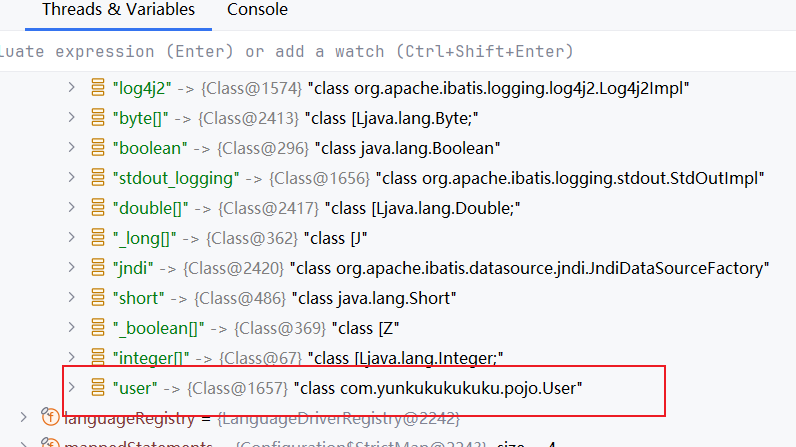Click the field icon beside languageRegistry
This screenshot has width=796, height=447.
click(x=50, y=417)
